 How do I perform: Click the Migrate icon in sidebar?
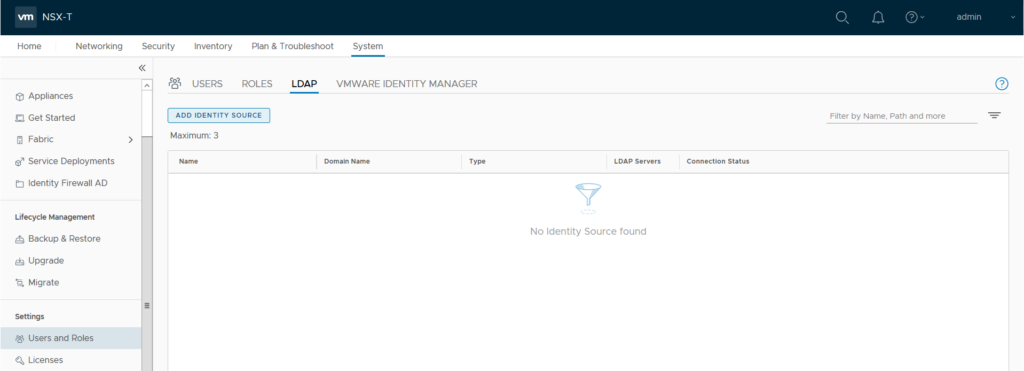coord(20,283)
